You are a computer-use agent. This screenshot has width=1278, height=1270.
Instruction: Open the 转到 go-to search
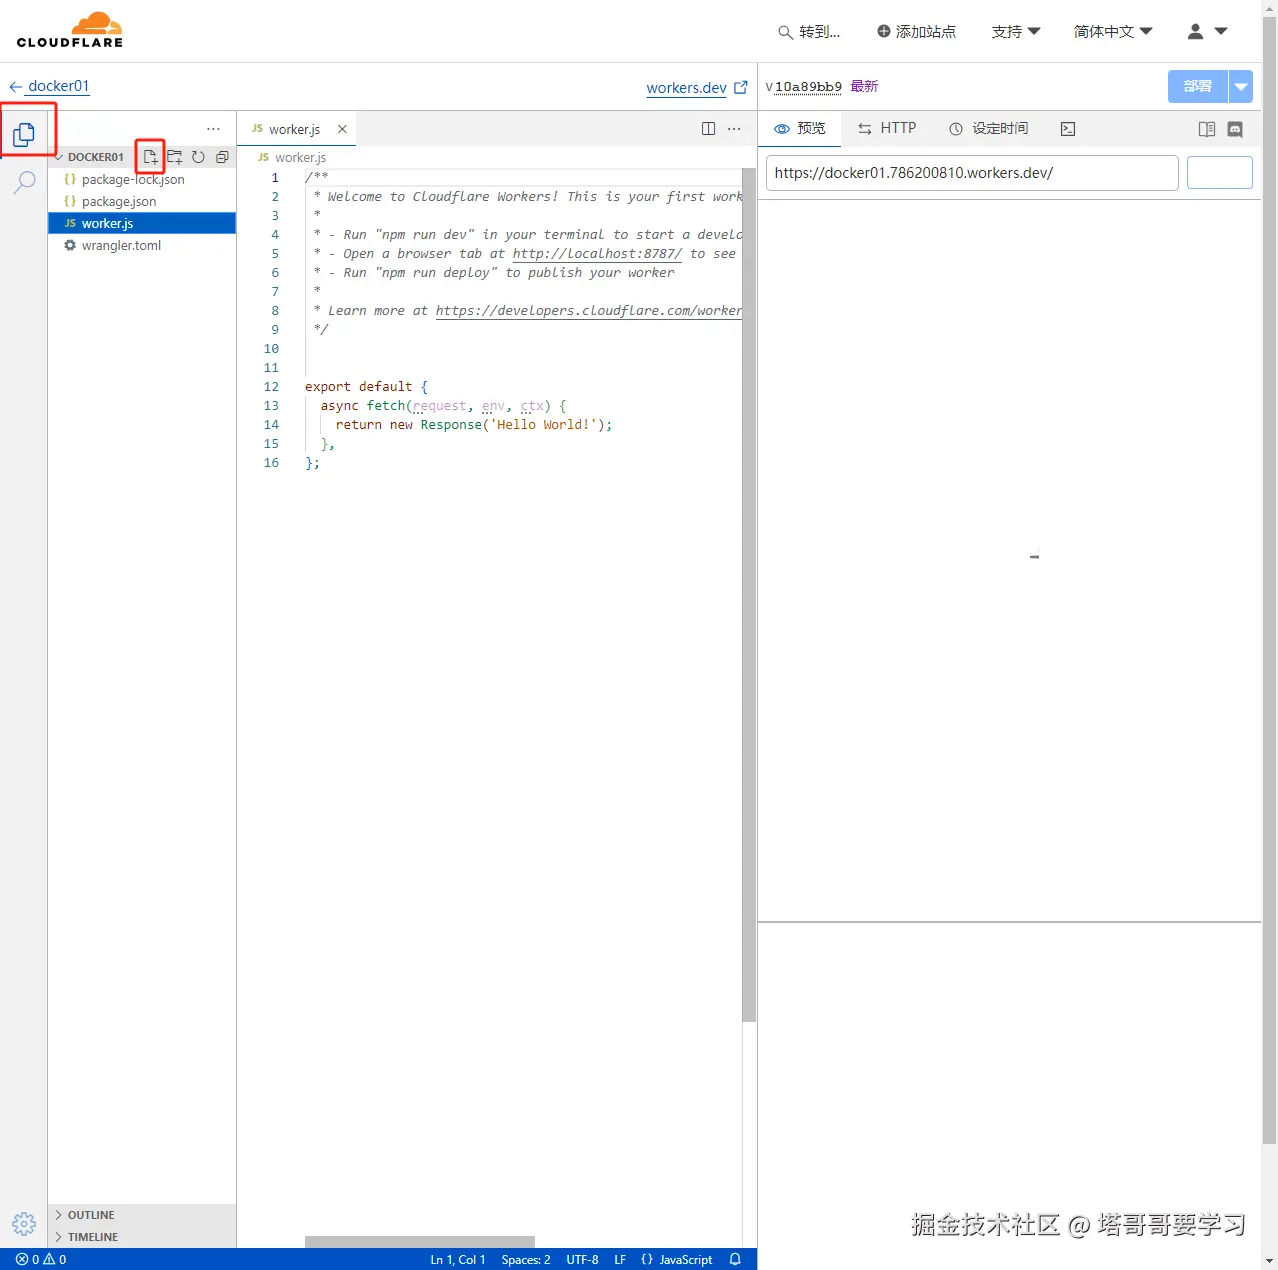[809, 32]
